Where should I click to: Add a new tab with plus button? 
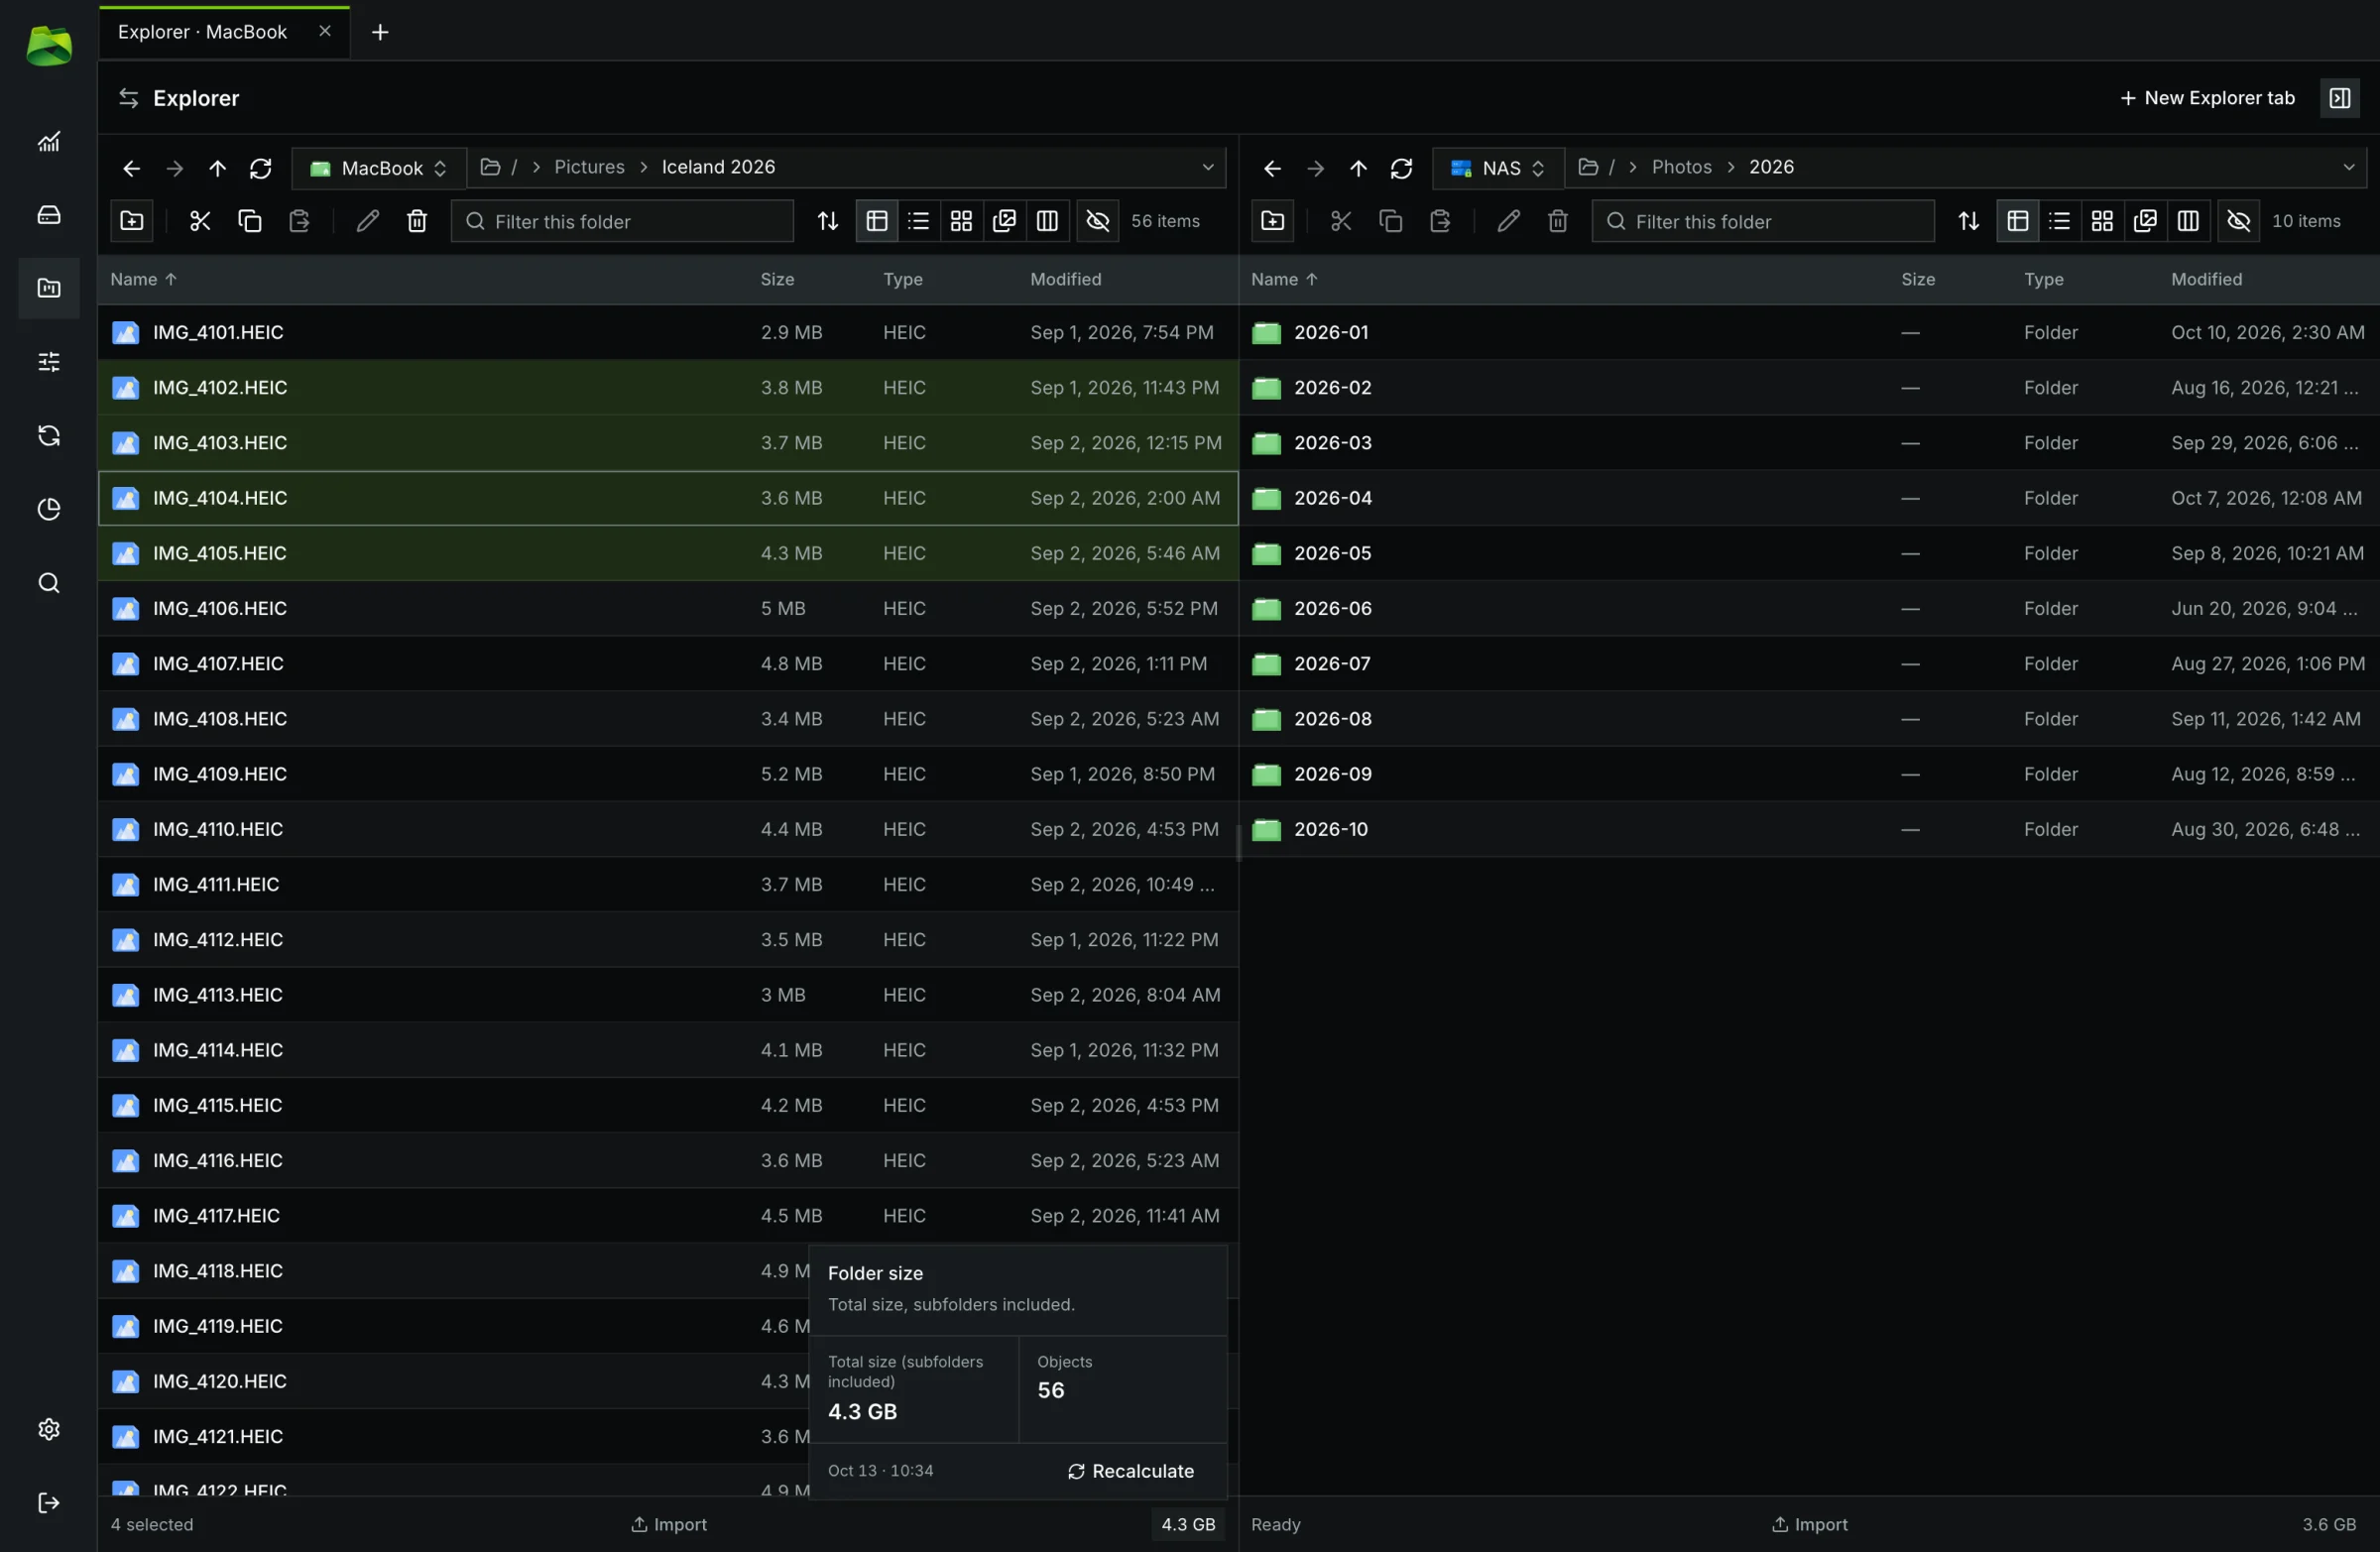click(x=380, y=32)
